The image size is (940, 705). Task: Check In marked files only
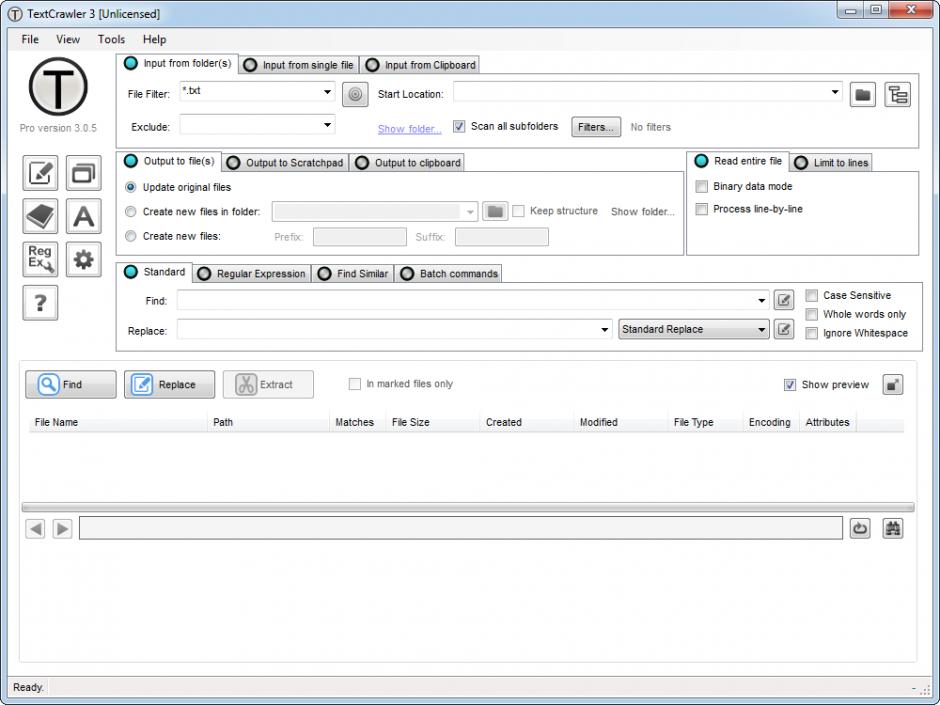(355, 384)
